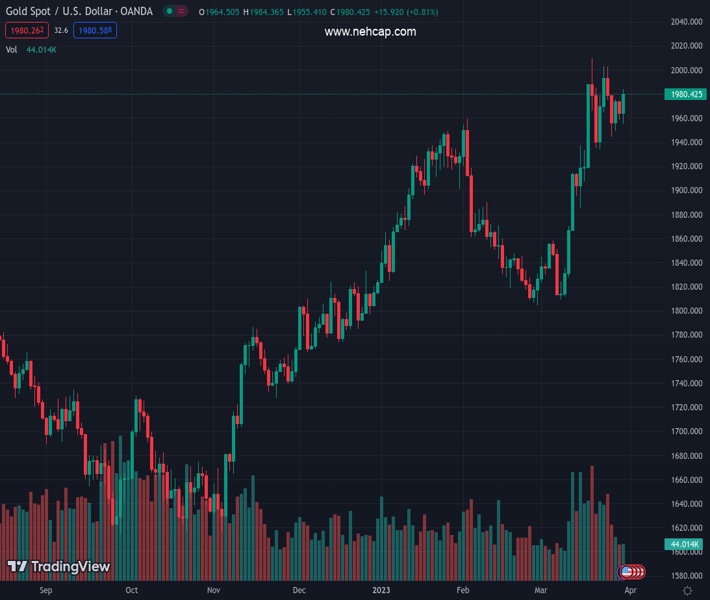710x600 pixels.
Task: Click the Gold Spot / U.S. Dollar symbol title
Action: pos(78,12)
